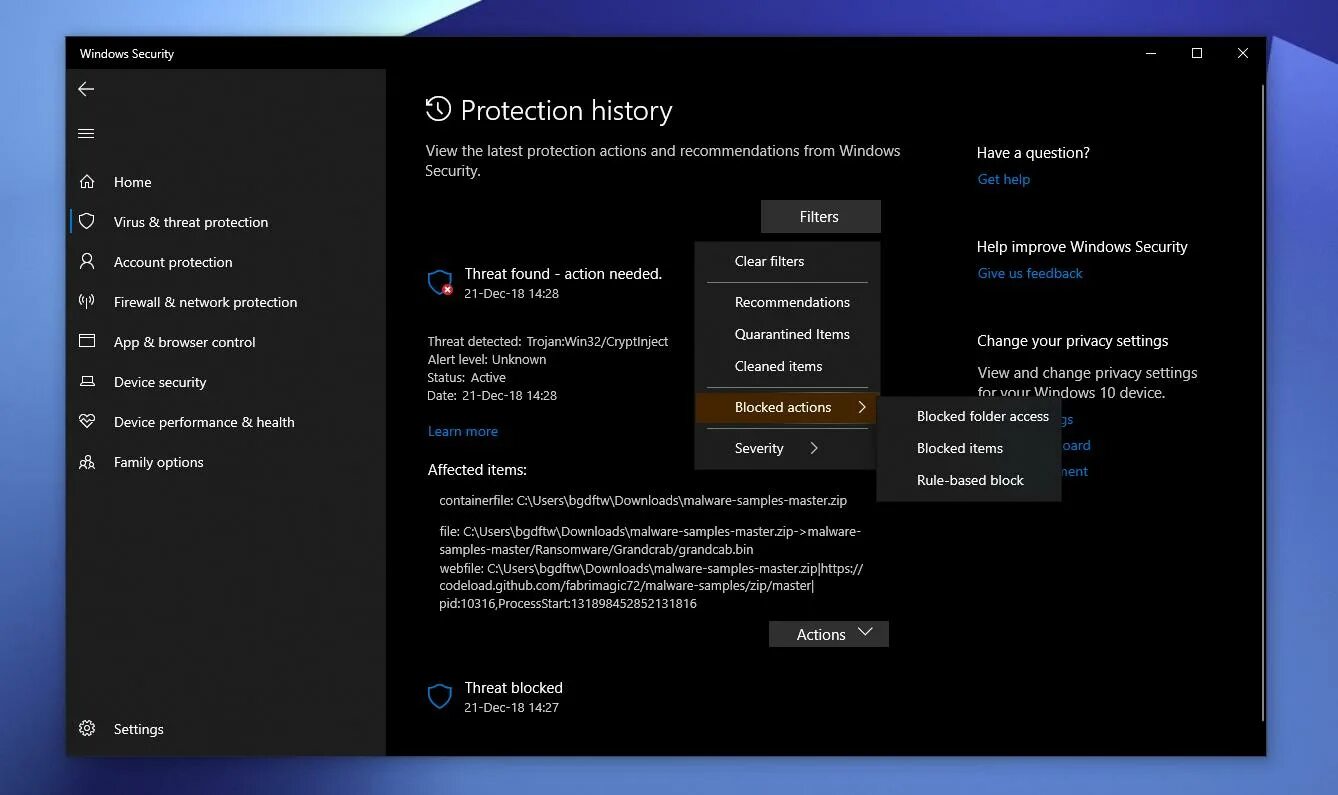Image resolution: width=1338 pixels, height=795 pixels.
Task: Open the Learn more link
Action: click(462, 431)
